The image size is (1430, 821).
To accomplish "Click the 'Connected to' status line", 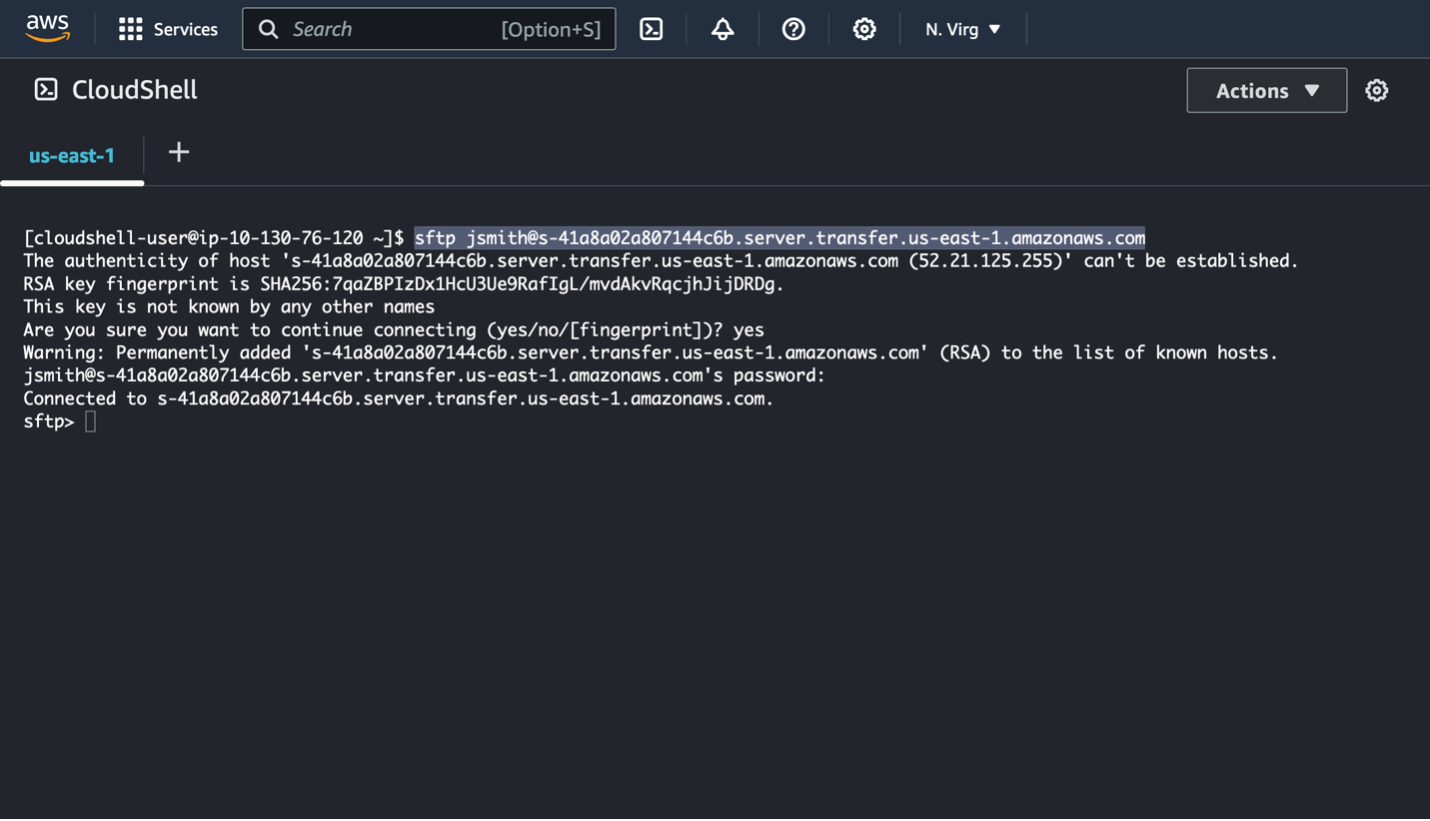I will [x=399, y=399].
